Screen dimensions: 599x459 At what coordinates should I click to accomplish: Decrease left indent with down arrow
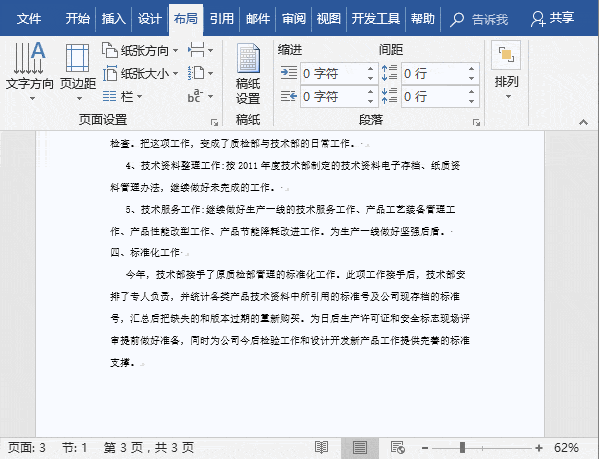(371, 78)
